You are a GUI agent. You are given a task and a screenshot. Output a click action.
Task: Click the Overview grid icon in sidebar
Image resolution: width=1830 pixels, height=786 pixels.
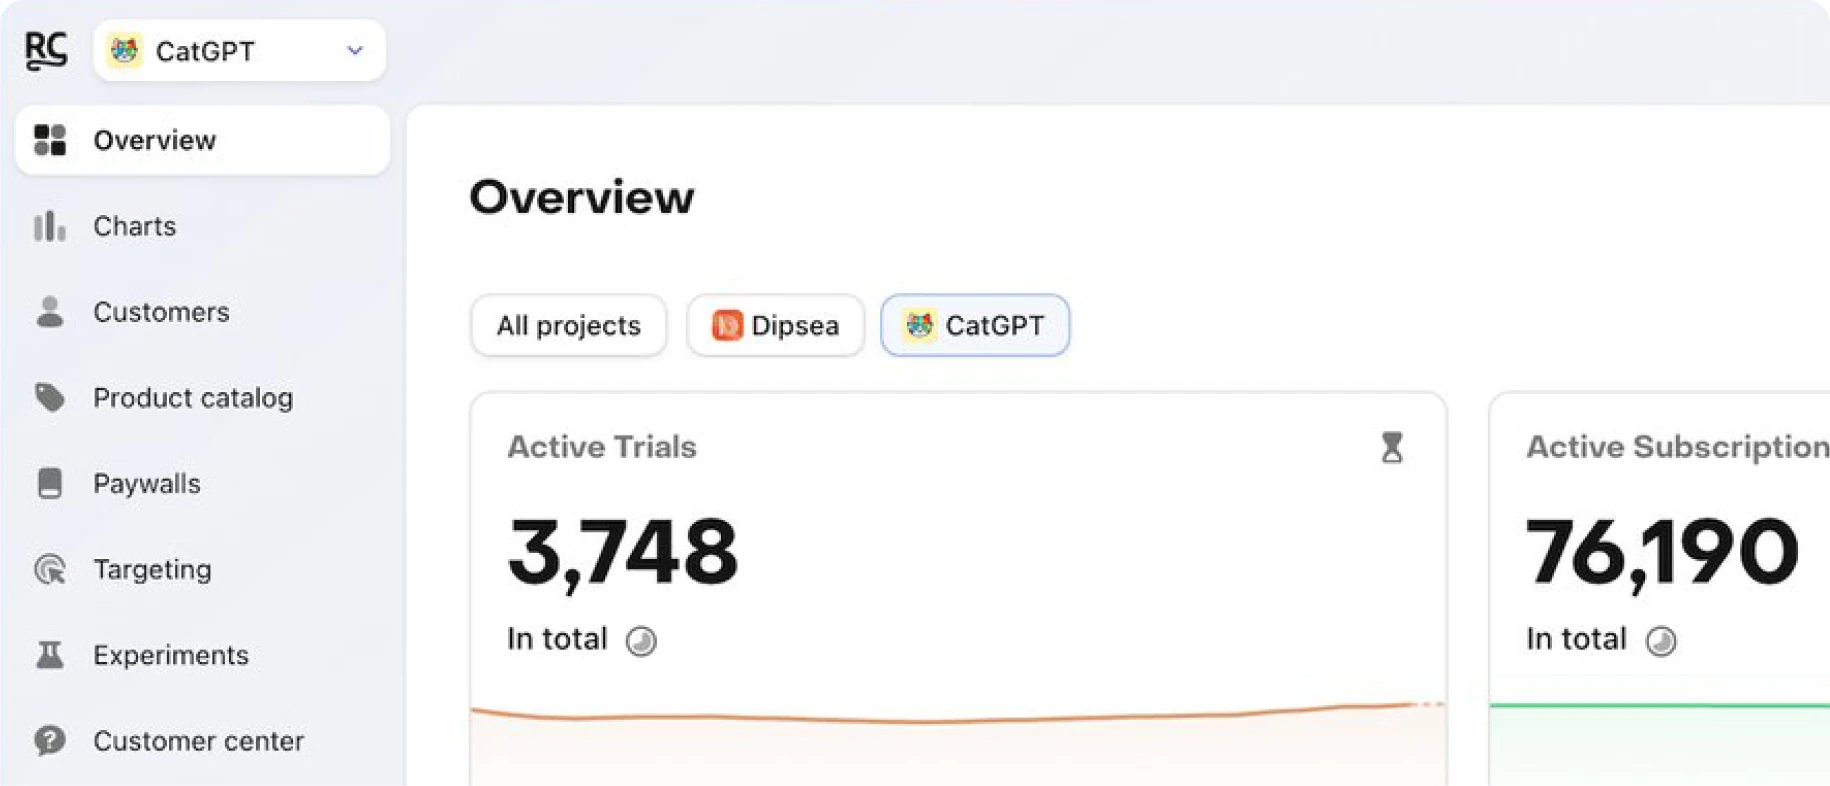pos(49,140)
